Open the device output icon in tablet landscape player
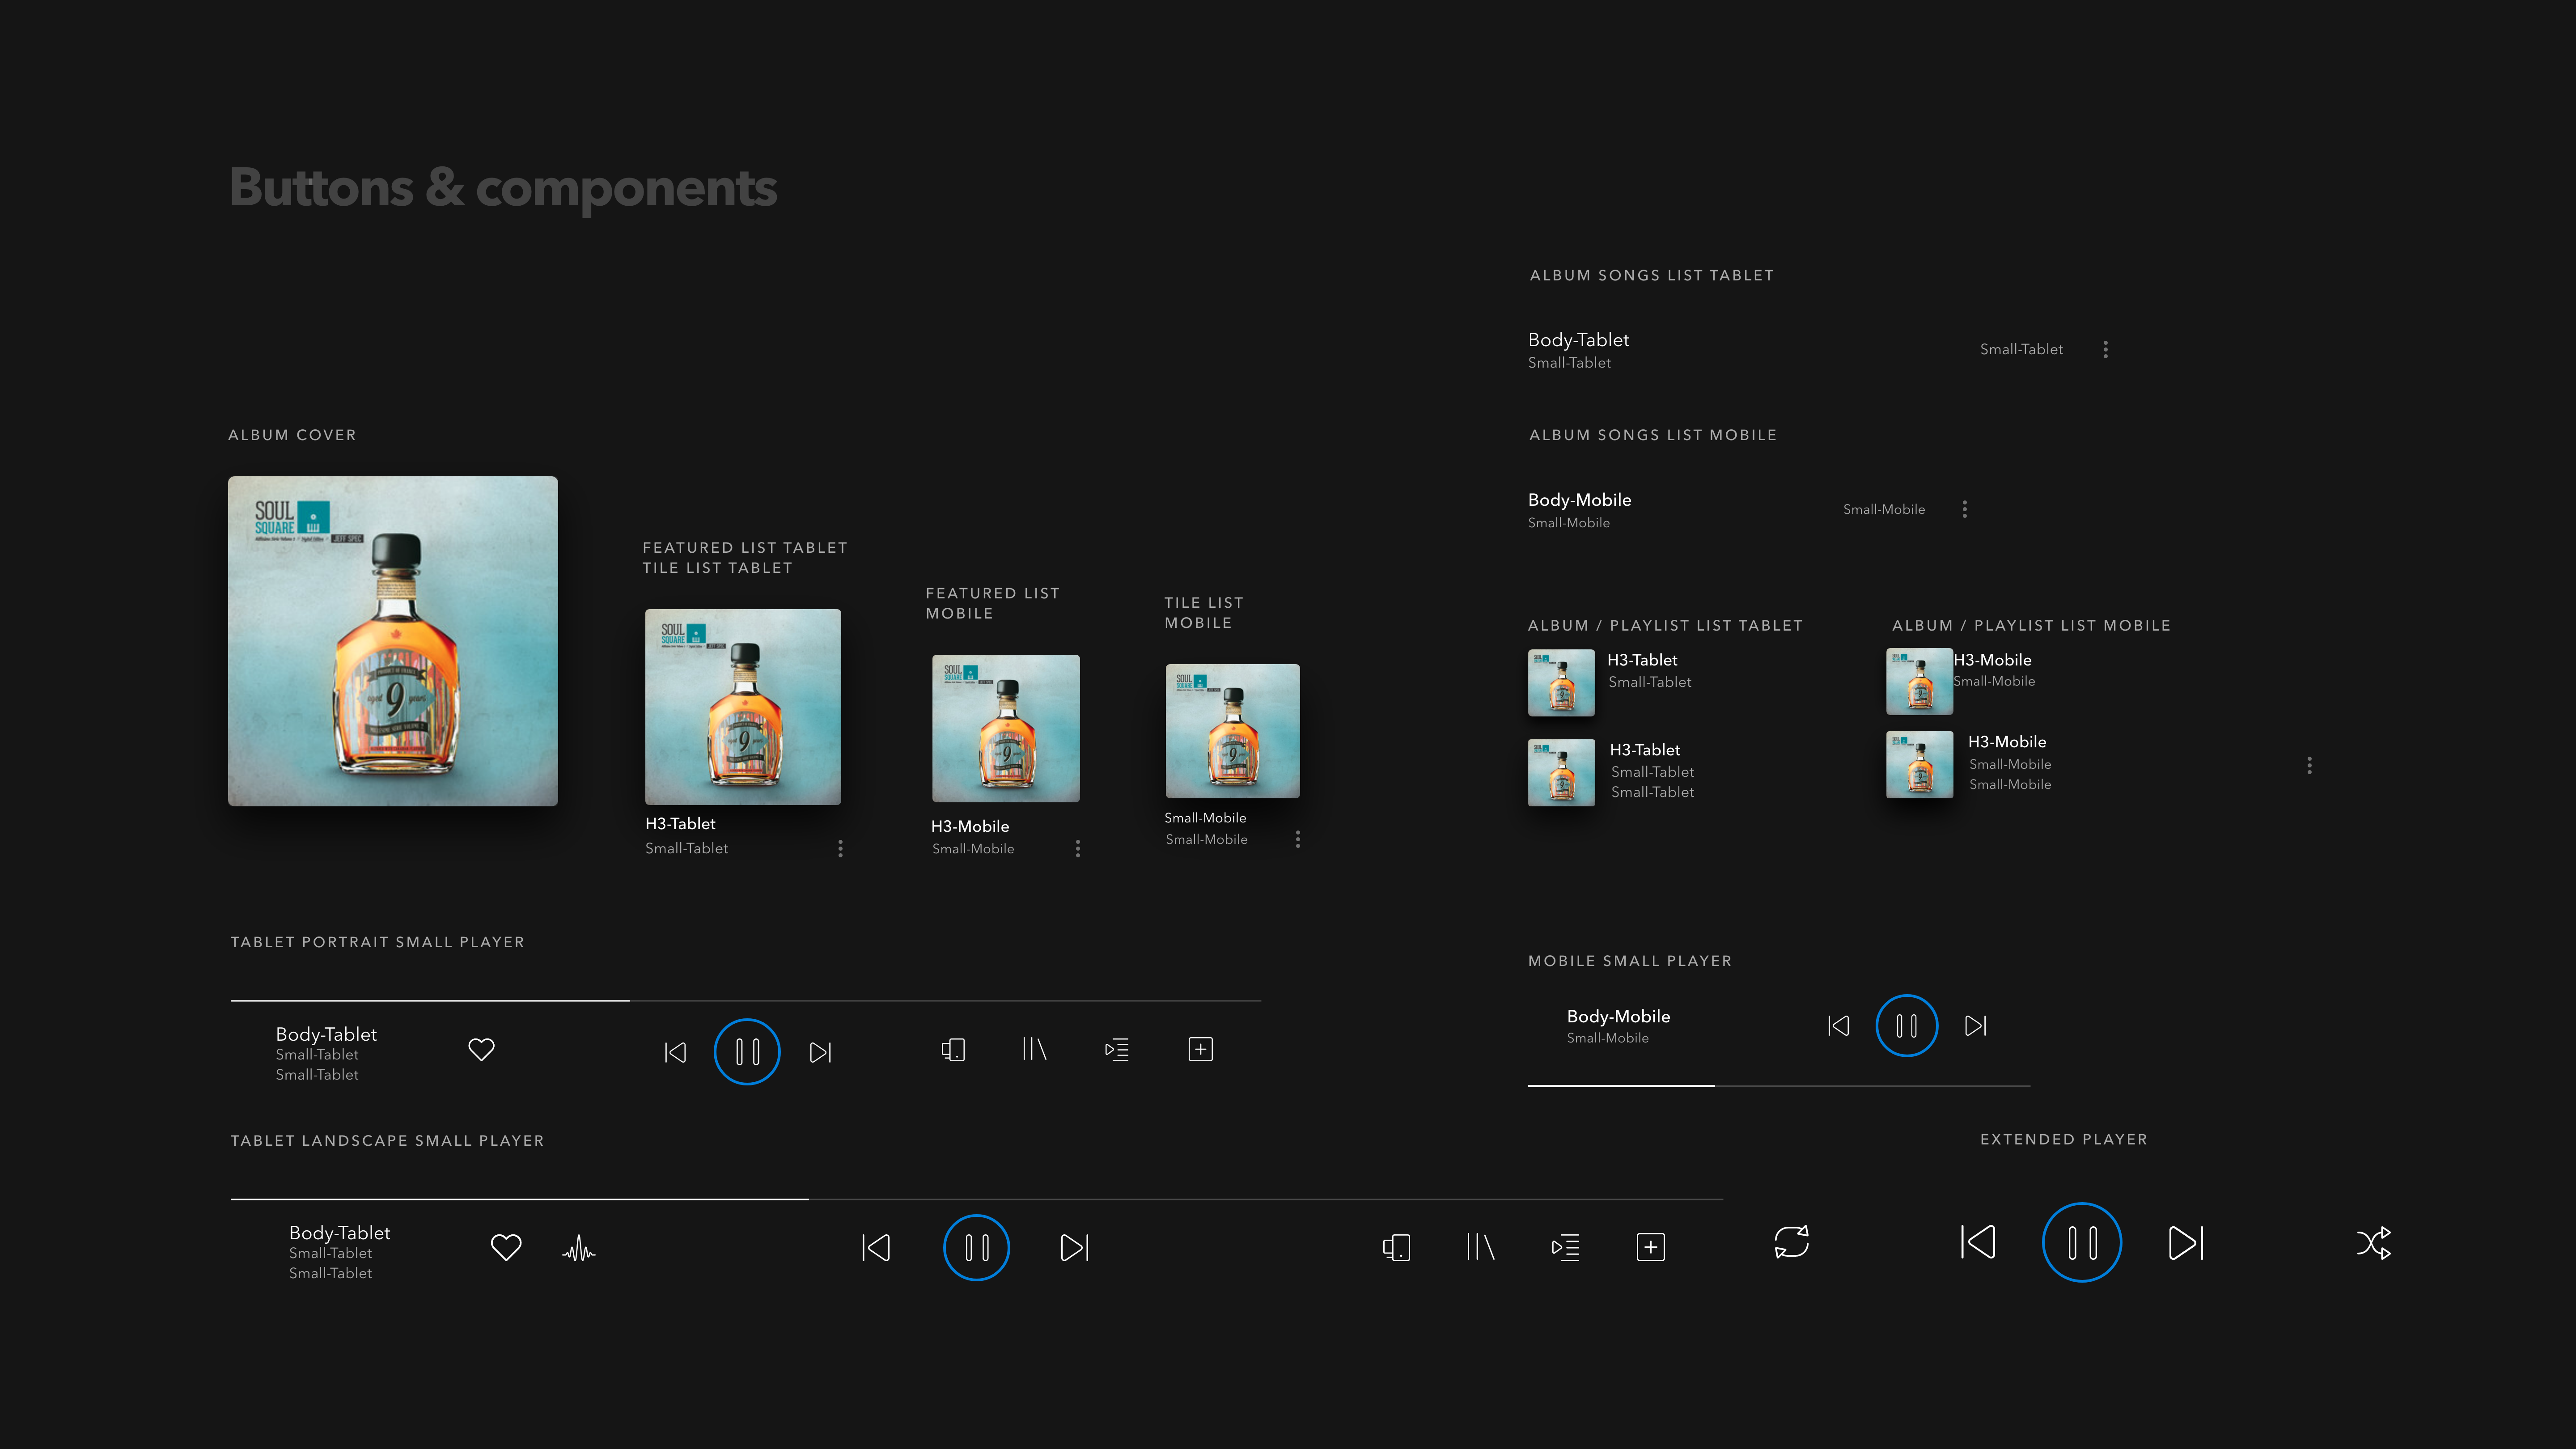This screenshot has height=1449, width=2576. tap(1396, 1247)
